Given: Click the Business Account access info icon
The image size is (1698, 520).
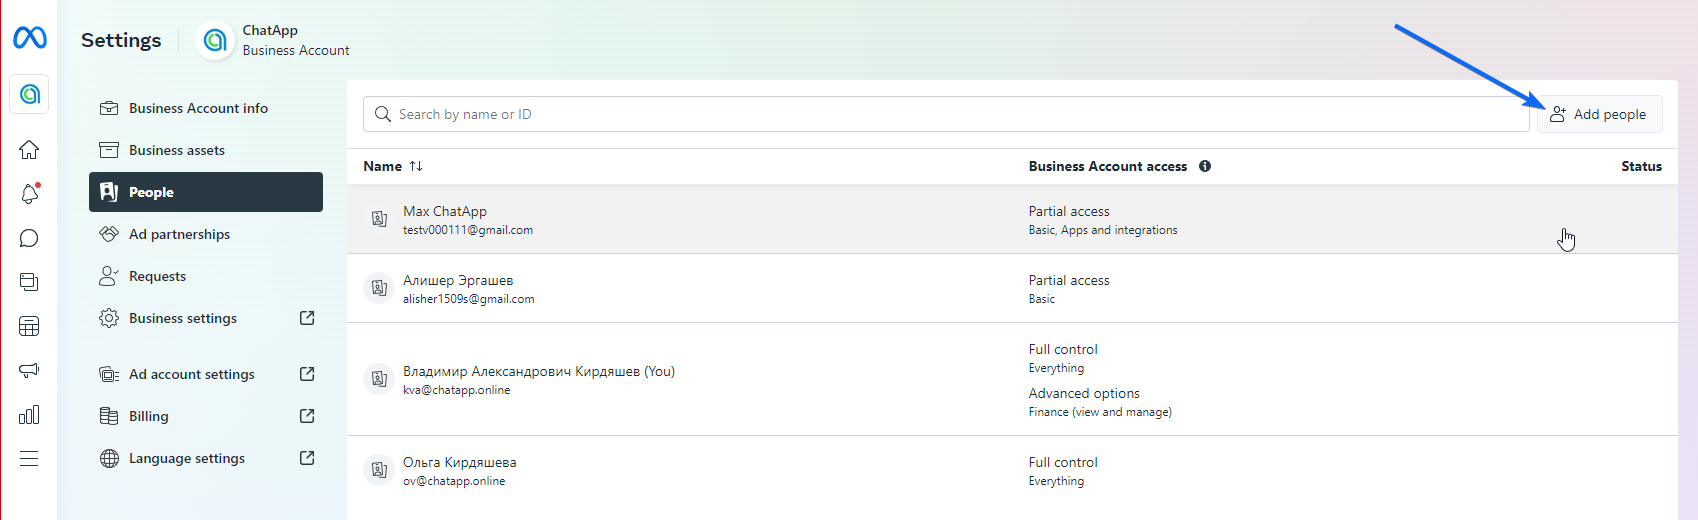Looking at the screenshot, I should (1205, 166).
